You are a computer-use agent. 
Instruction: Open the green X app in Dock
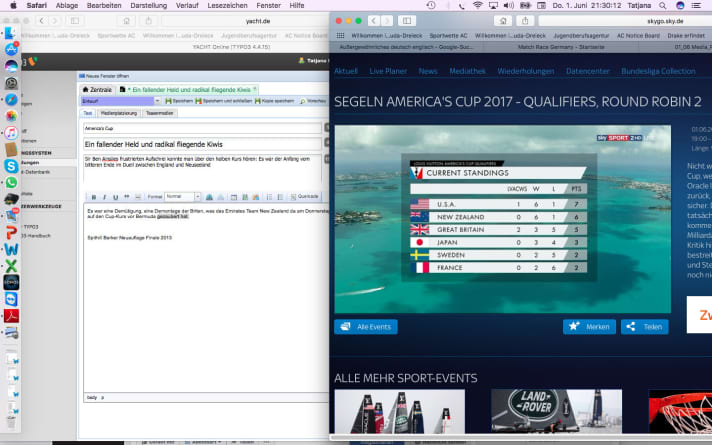click(x=11, y=266)
